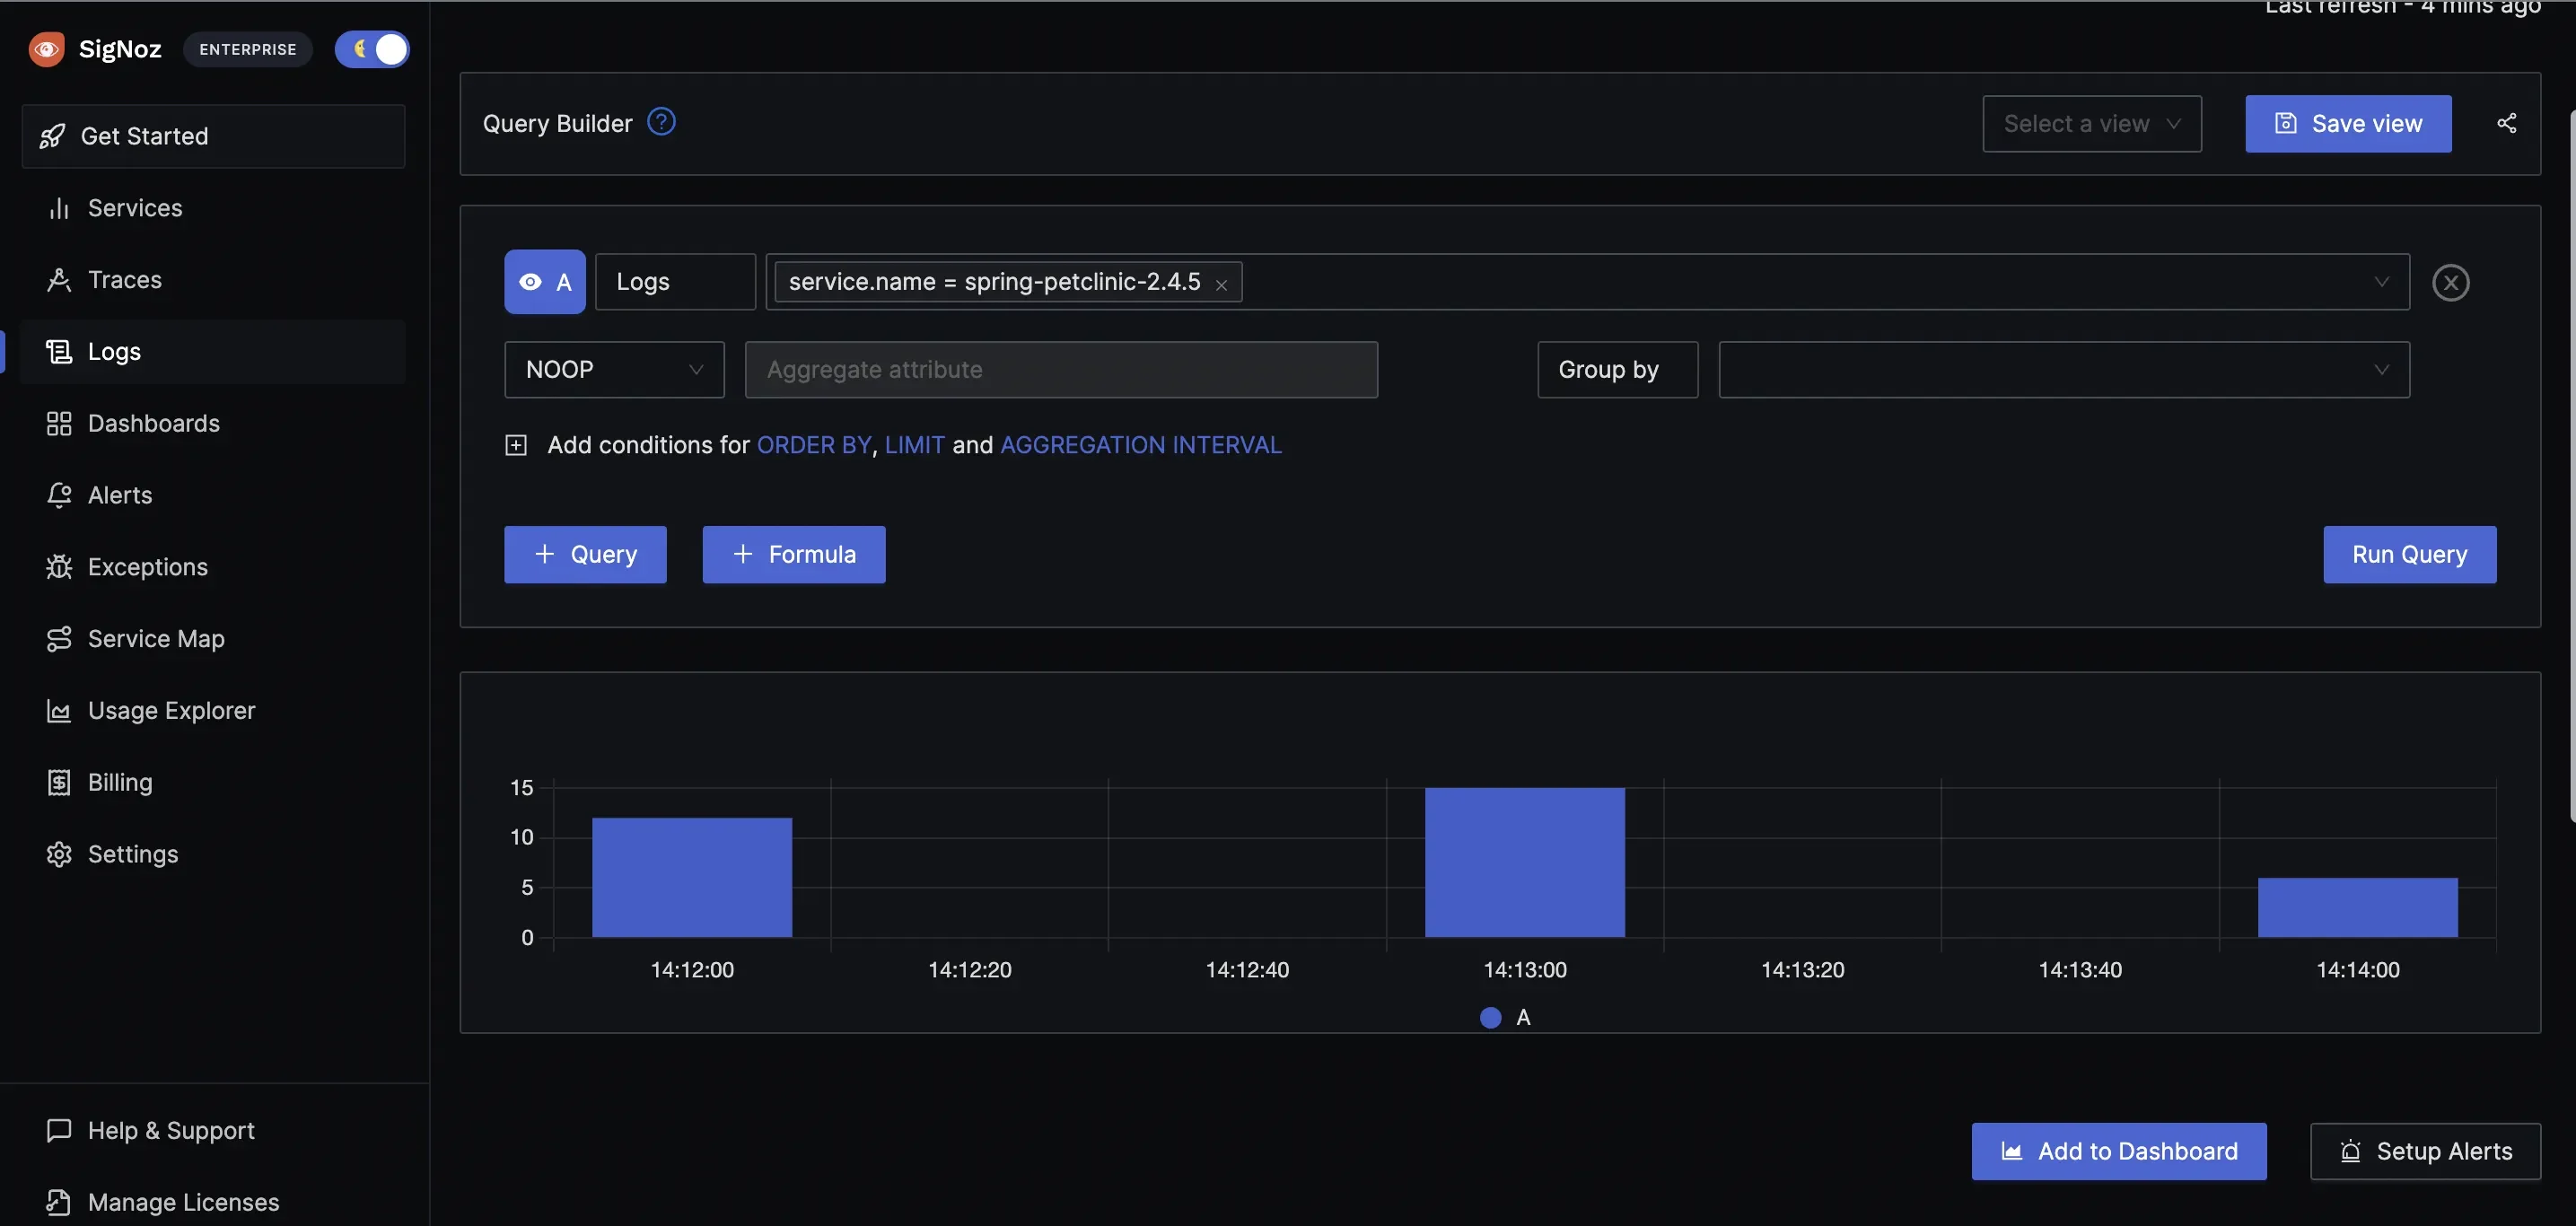This screenshot has height=1226, width=2576.
Task: Click the Logs sidebar icon
Action: click(x=59, y=352)
